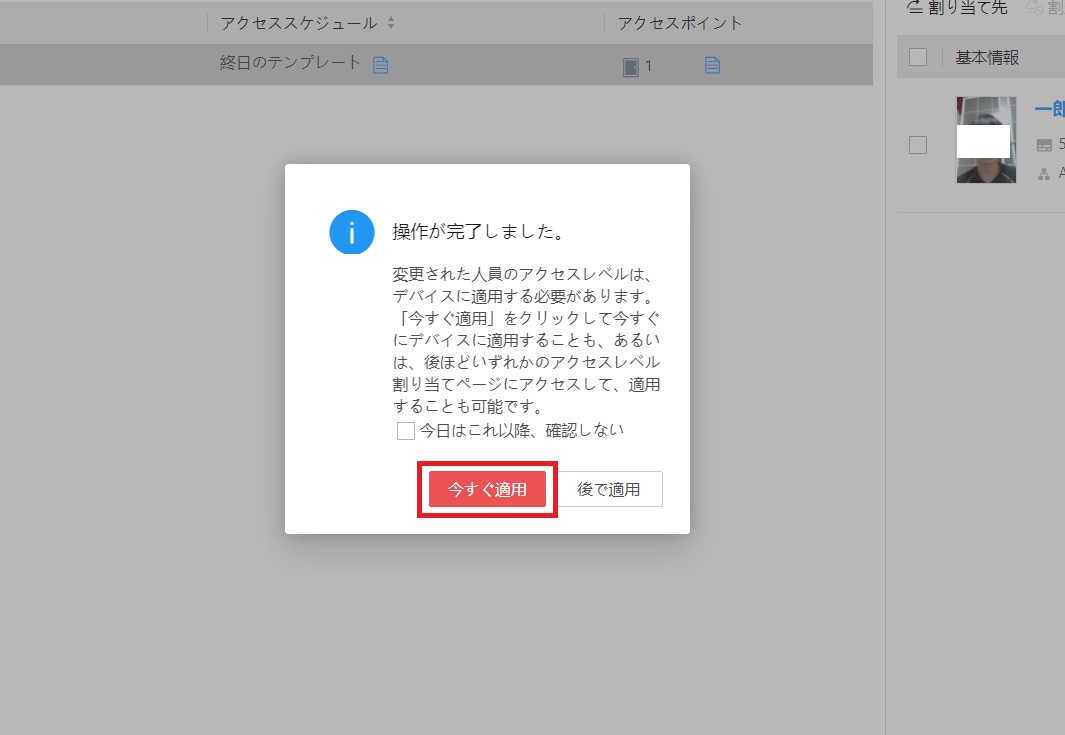Check the checkbox next to person 一郎
Viewport: 1065px width, 735px height.
(918, 144)
